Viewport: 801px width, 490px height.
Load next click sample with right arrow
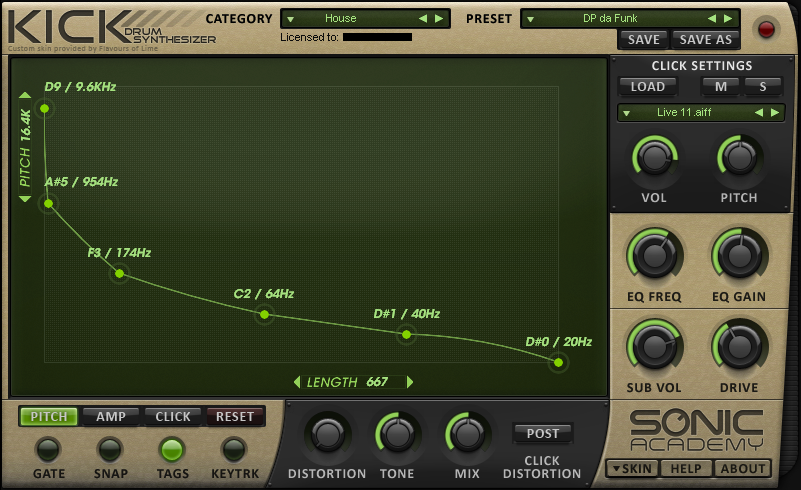click(775, 112)
